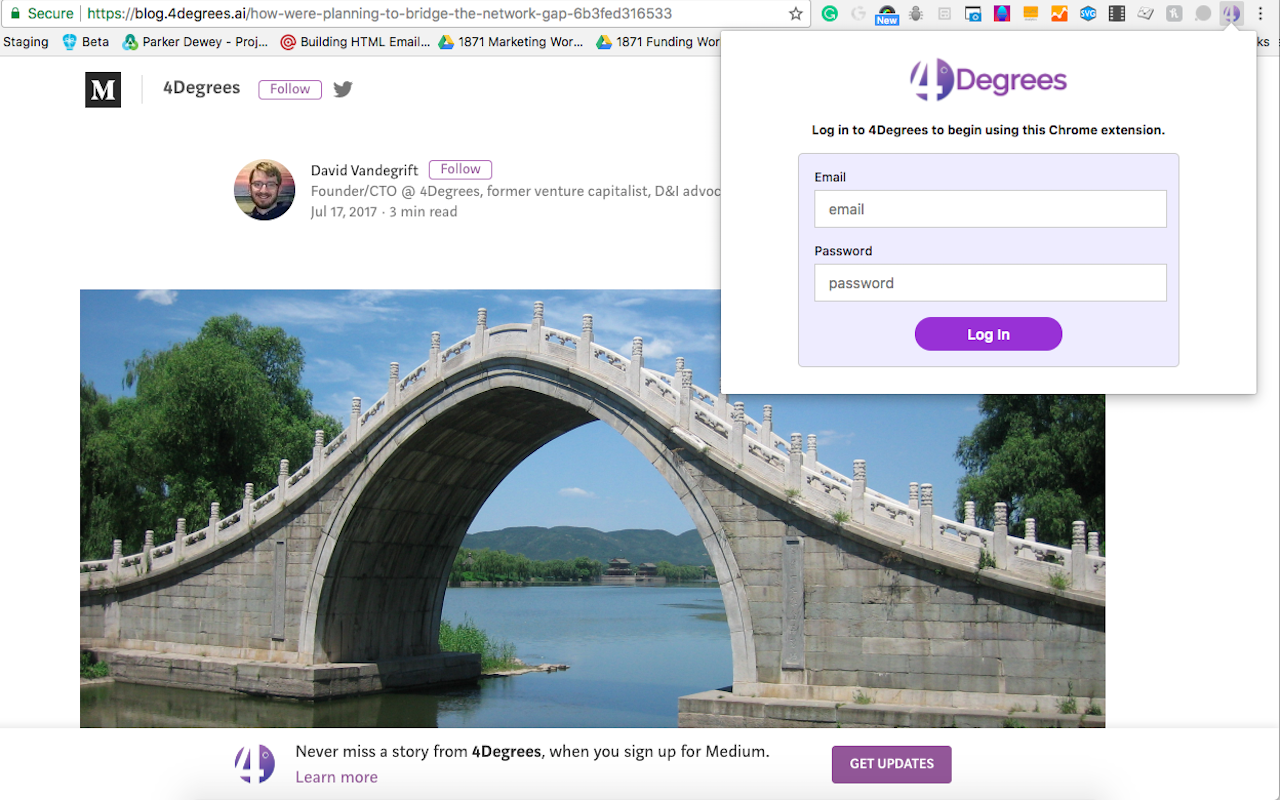Click the purple egg-shaped extension icon
This screenshot has width=1280, height=800.
[x=1001, y=14]
